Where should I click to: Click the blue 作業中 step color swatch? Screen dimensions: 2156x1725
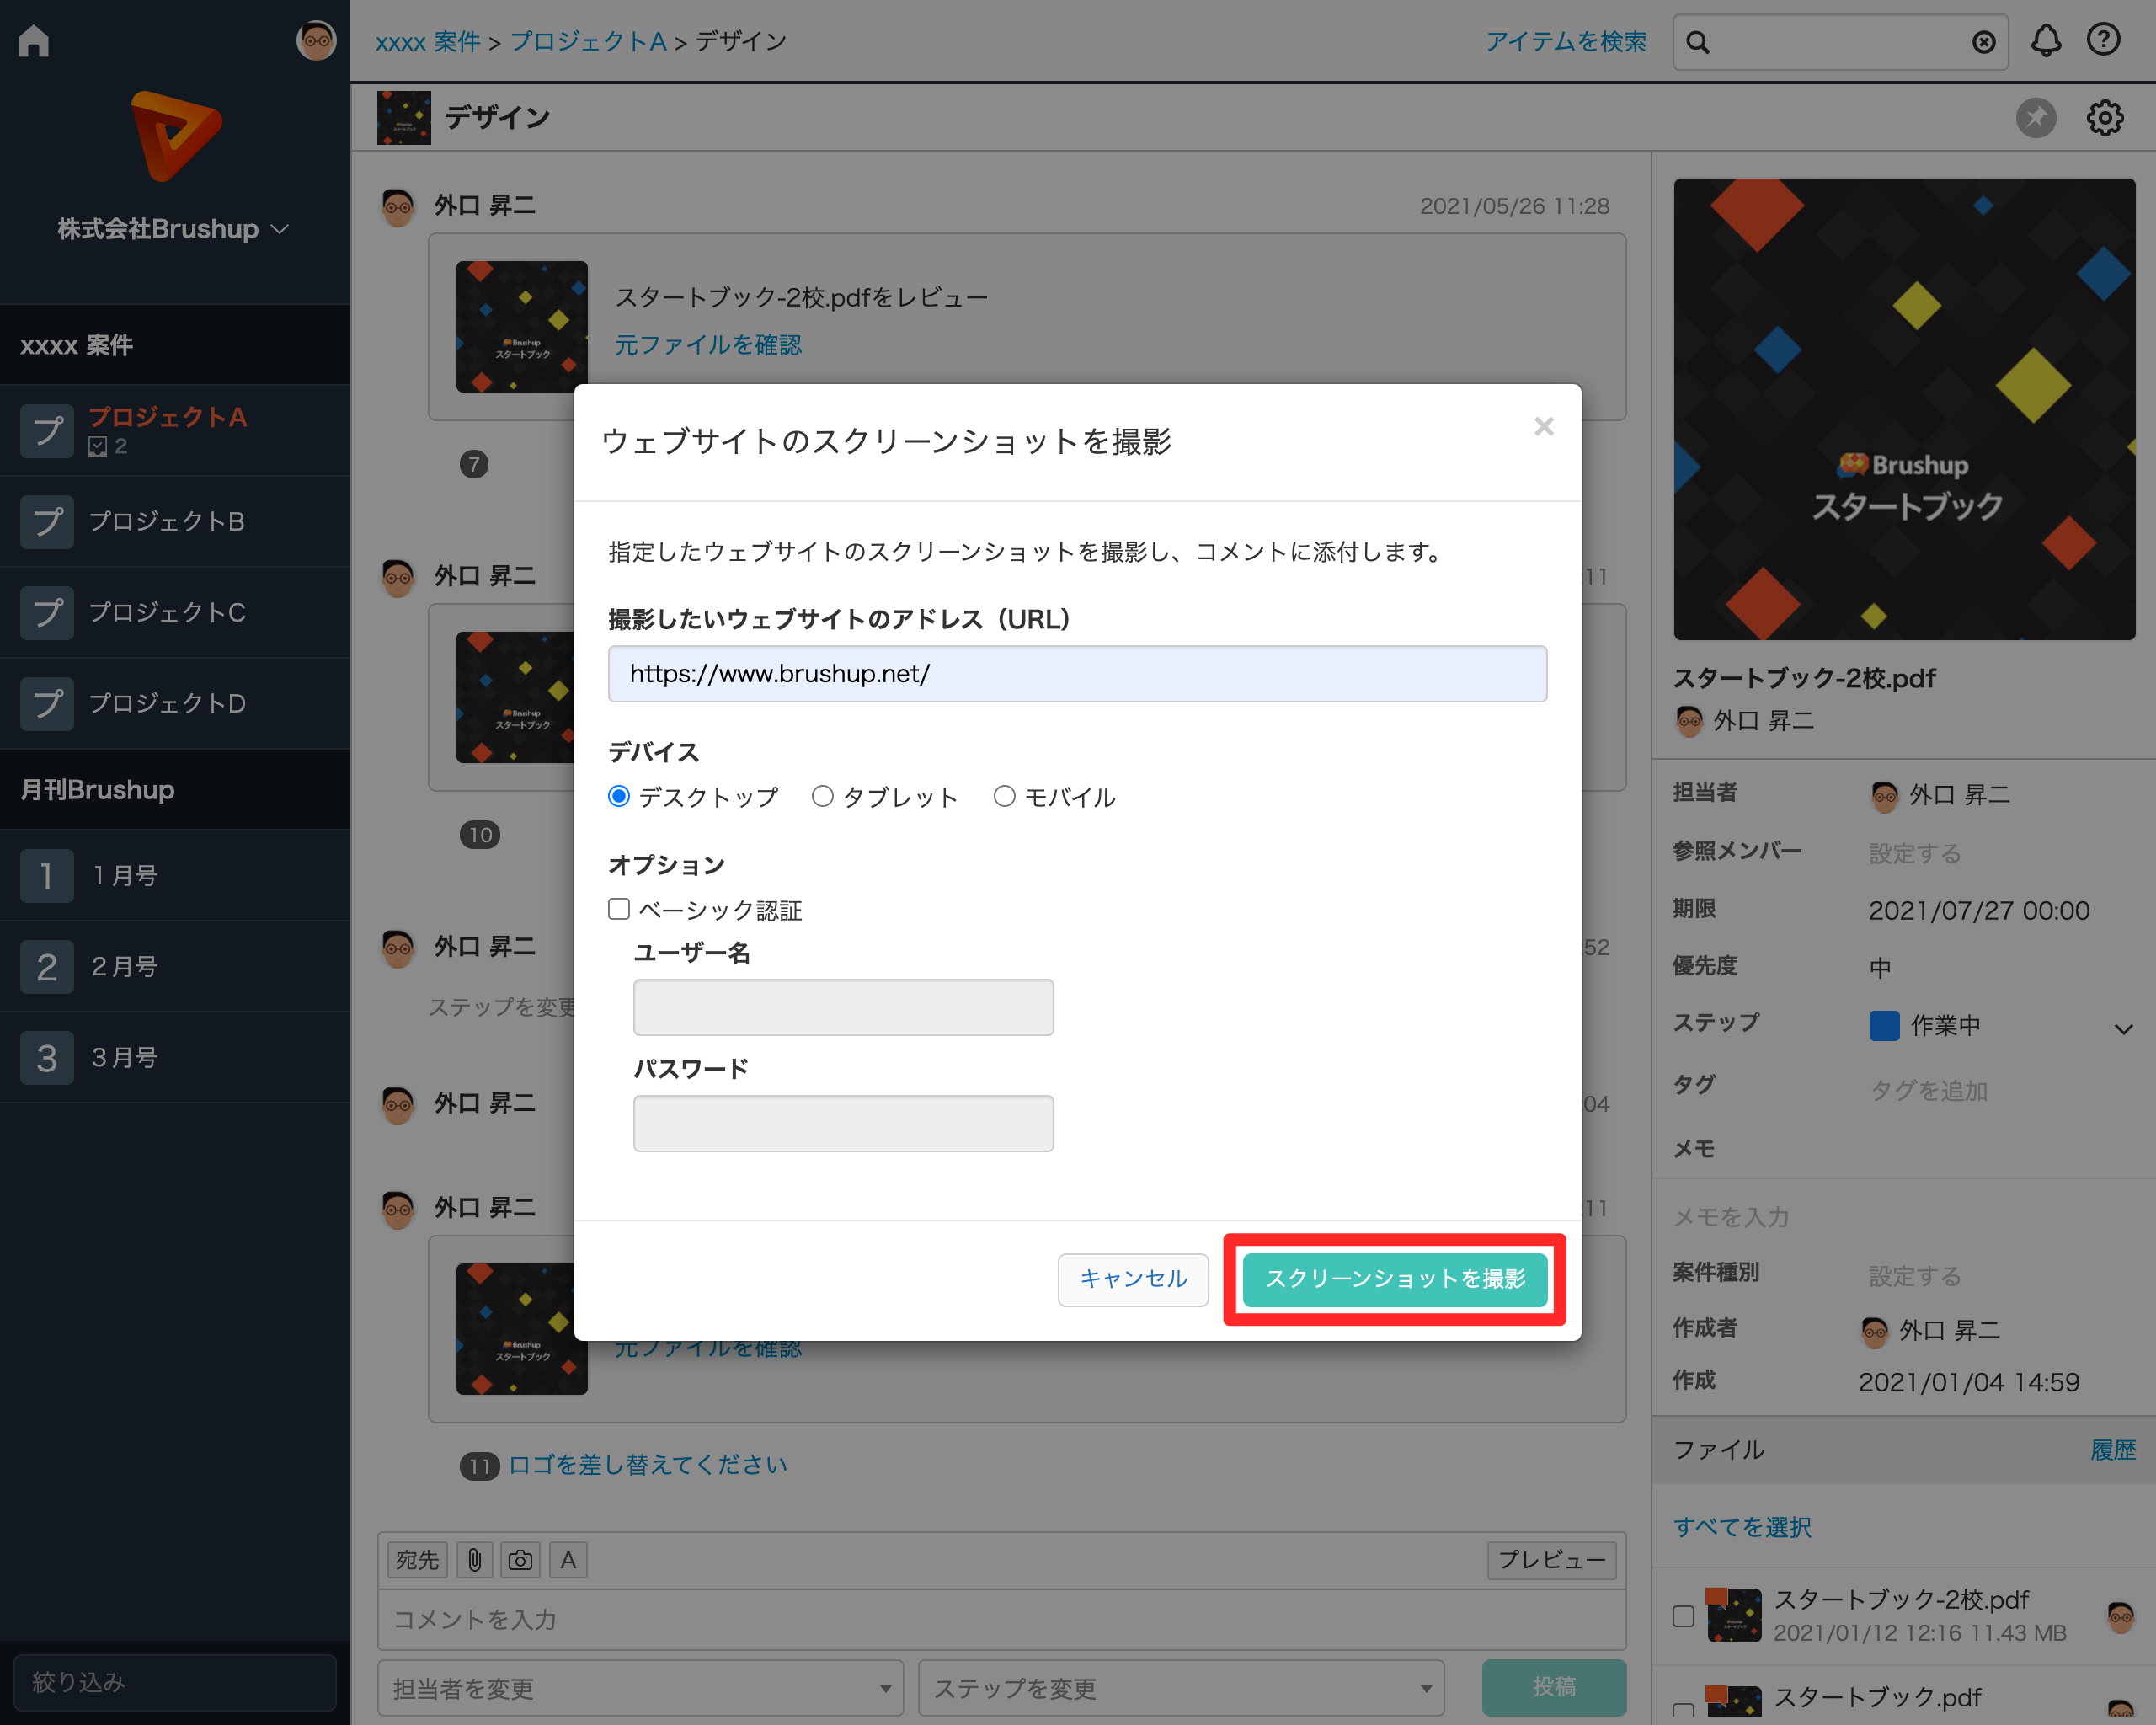[x=1884, y=1026]
